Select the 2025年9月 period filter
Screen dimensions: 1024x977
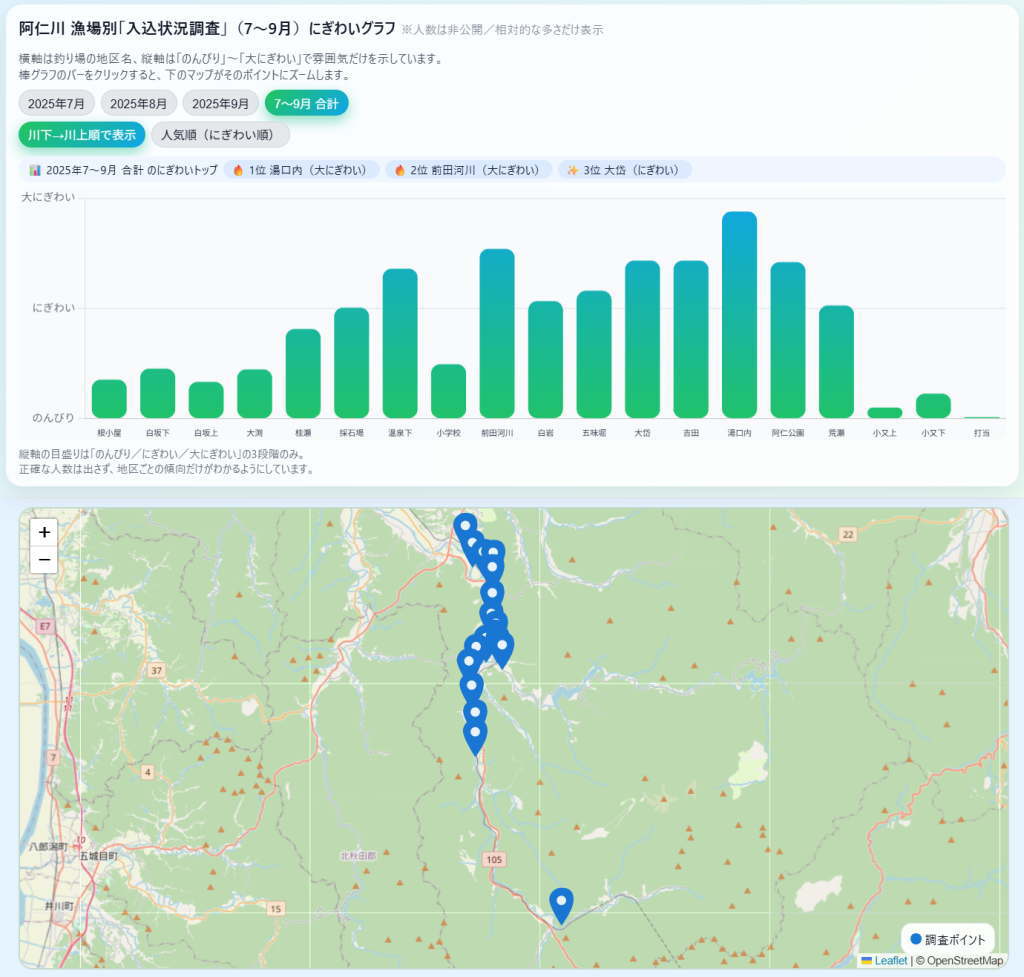click(x=221, y=103)
